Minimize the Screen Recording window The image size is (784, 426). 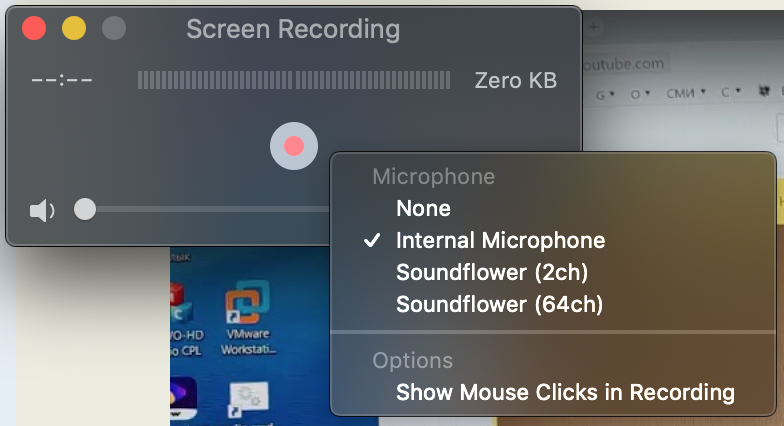[74, 28]
